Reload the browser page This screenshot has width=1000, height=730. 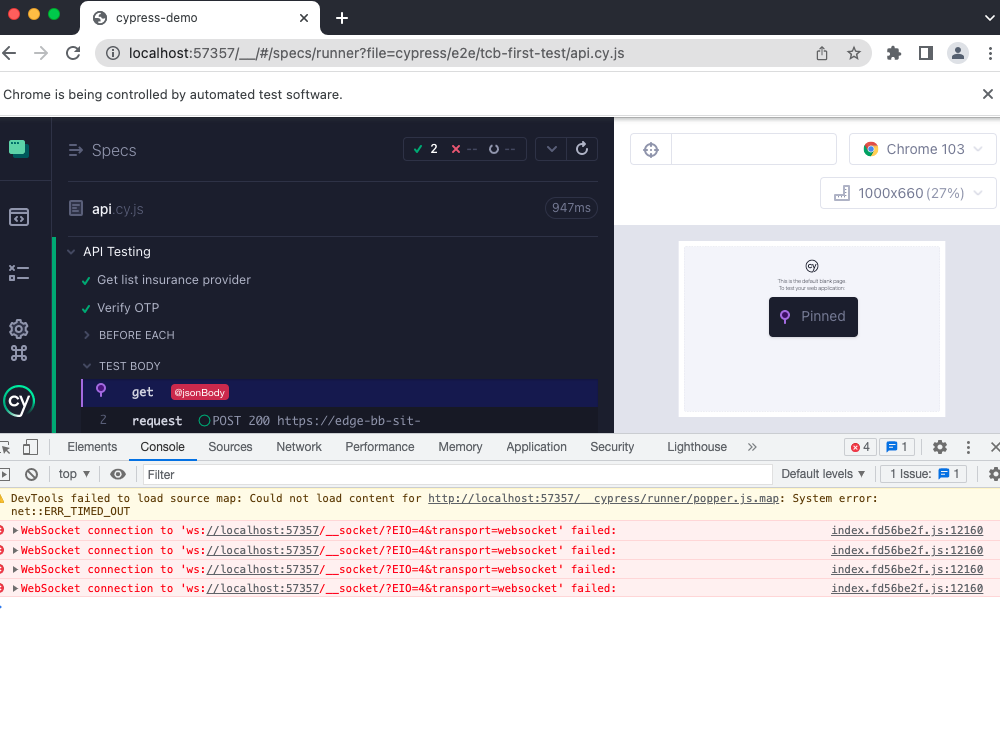(73, 53)
